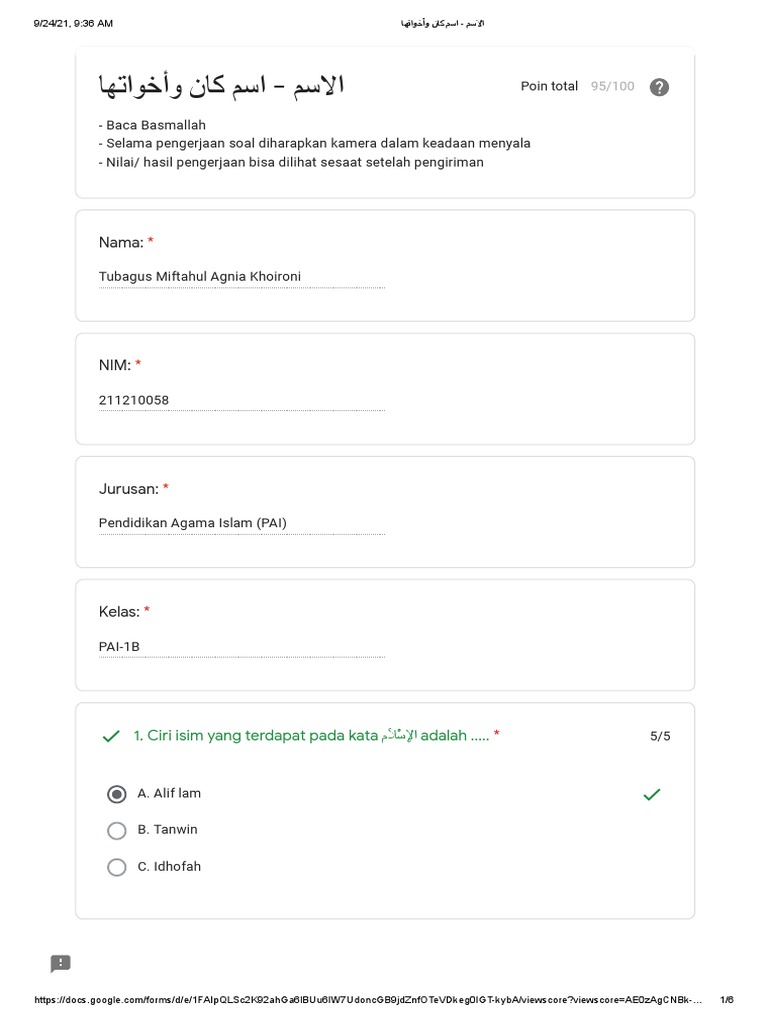Click the question 1 text about ciri isim
768x1024 pixels.
pyautogui.click(x=316, y=736)
